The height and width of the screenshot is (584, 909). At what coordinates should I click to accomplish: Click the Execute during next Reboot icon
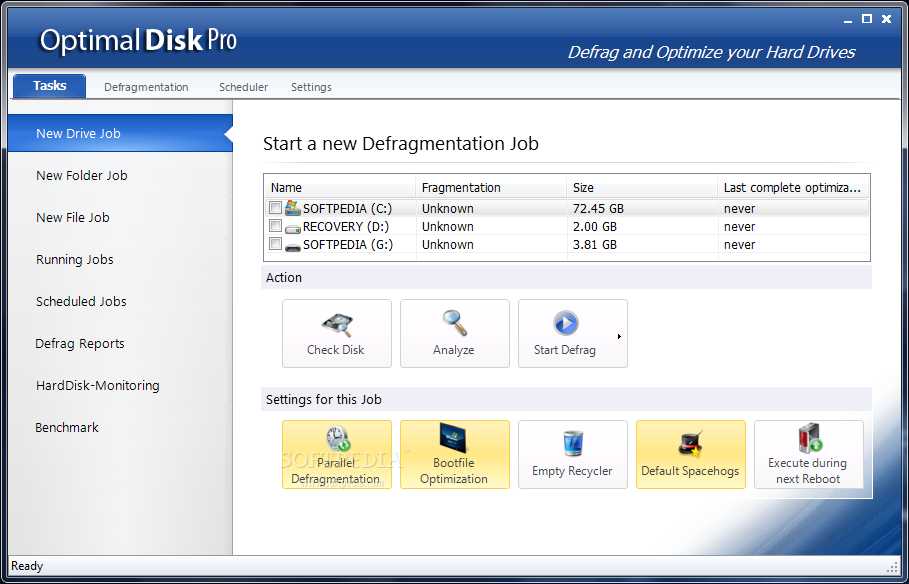(809, 438)
